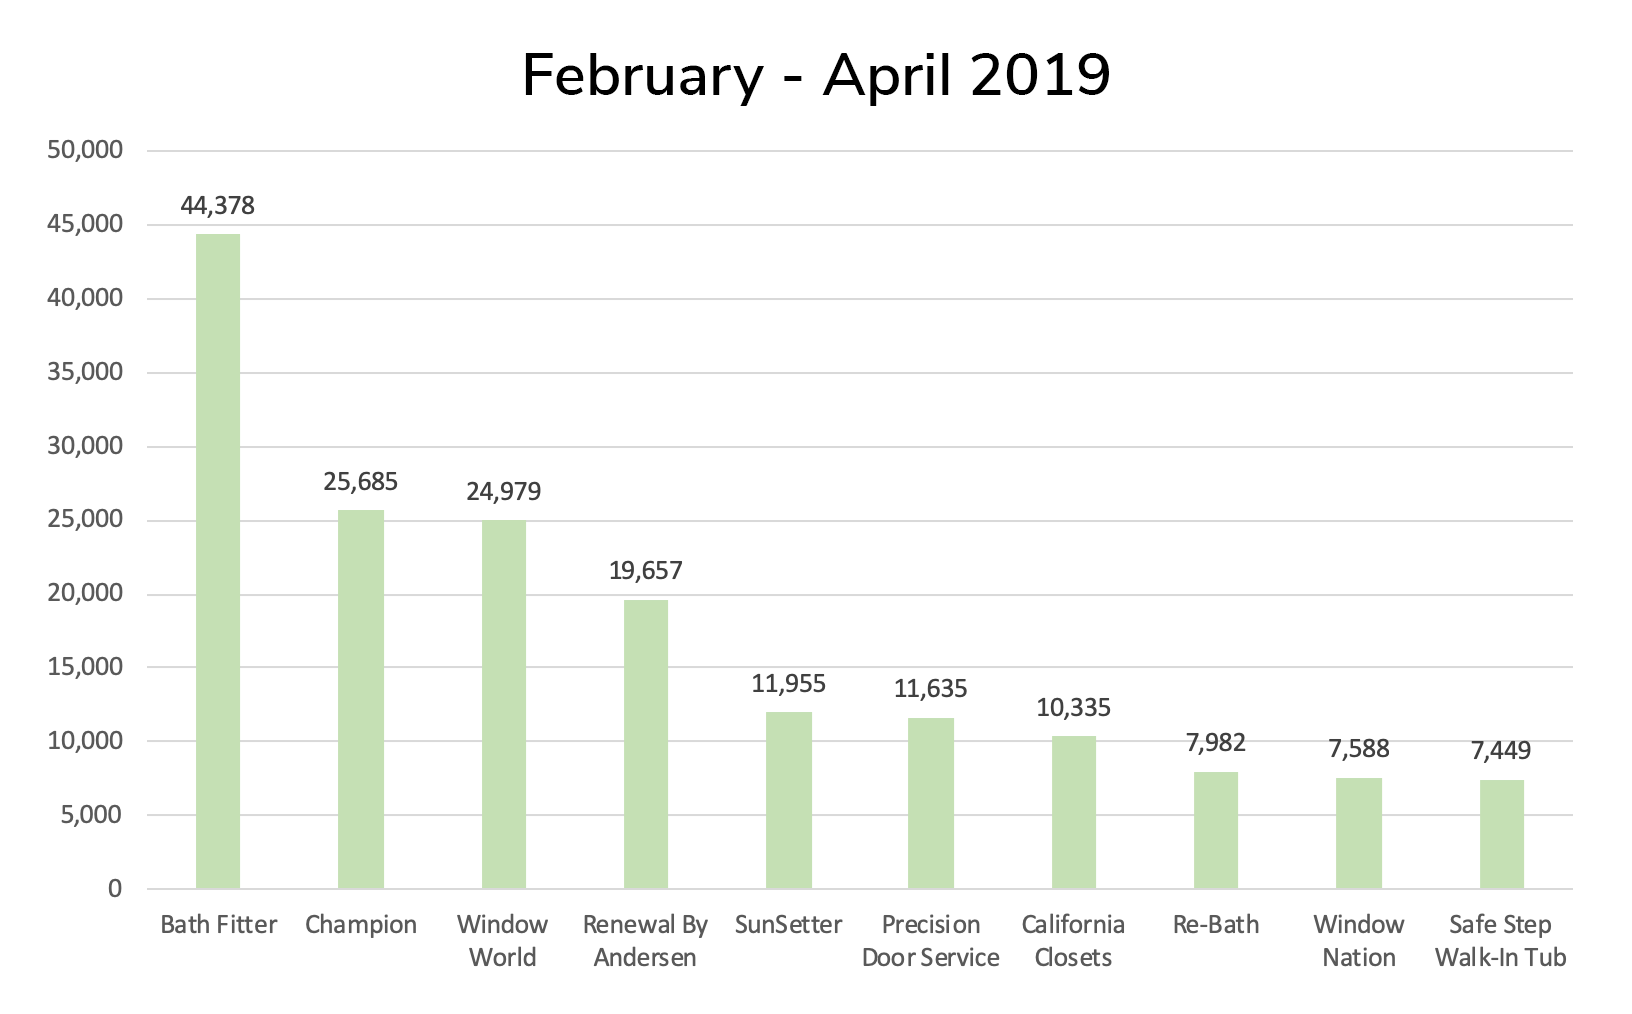Select the Window Nation bar
Viewport: 1632px width, 1014px height.
[x=1359, y=833]
